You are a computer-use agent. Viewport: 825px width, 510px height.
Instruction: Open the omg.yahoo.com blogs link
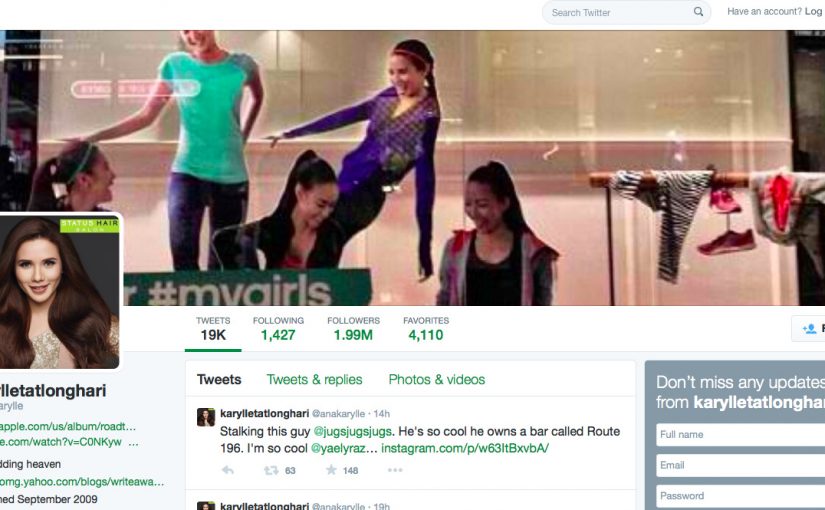(x=82, y=482)
